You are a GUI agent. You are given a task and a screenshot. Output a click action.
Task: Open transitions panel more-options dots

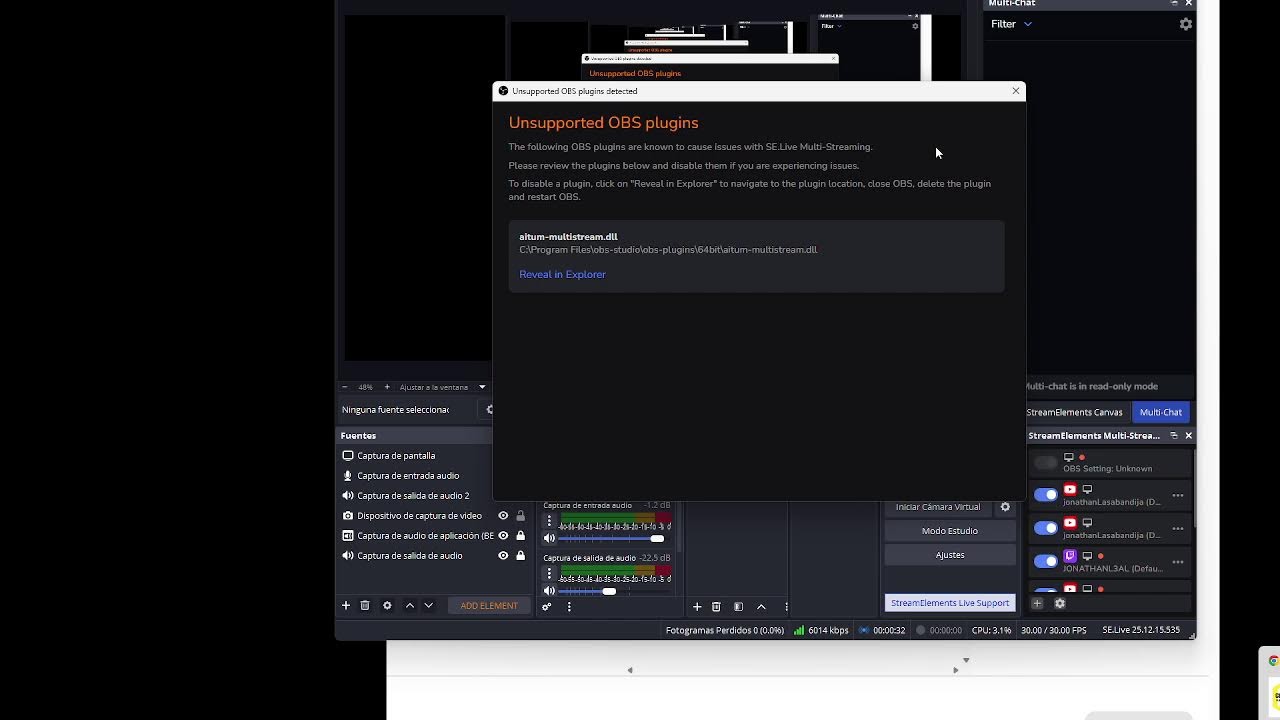point(786,607)
